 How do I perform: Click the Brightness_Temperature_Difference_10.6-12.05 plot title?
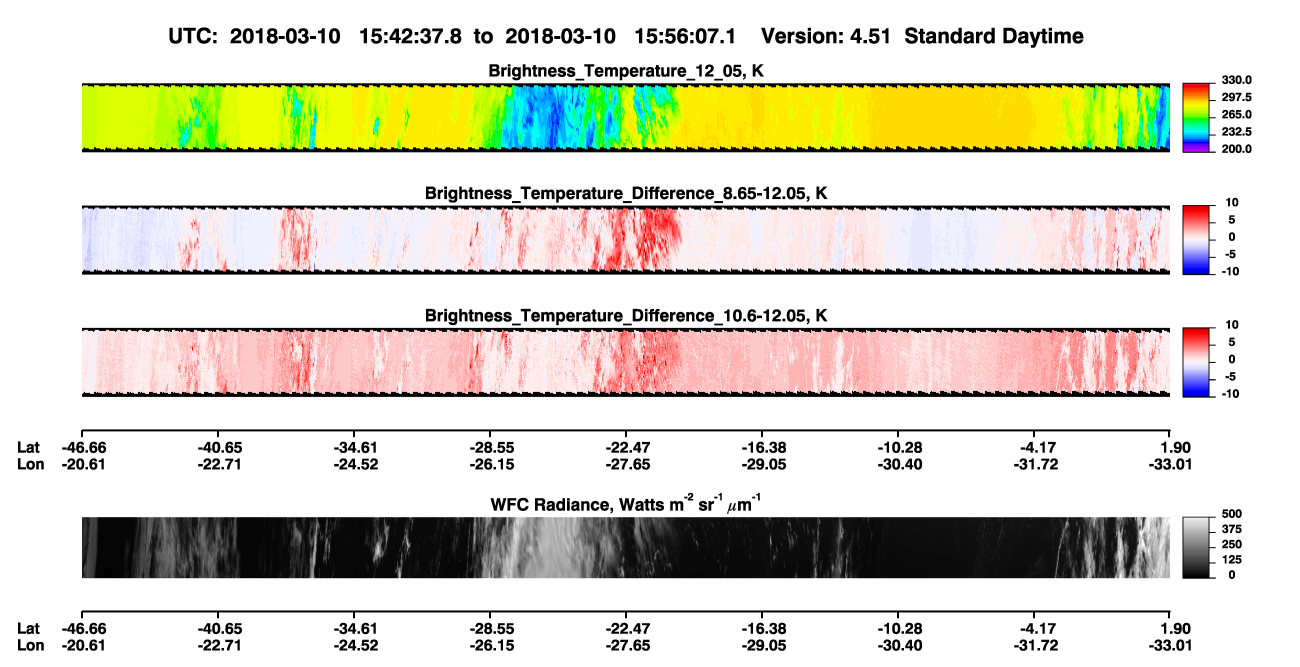tap(626, 316)
